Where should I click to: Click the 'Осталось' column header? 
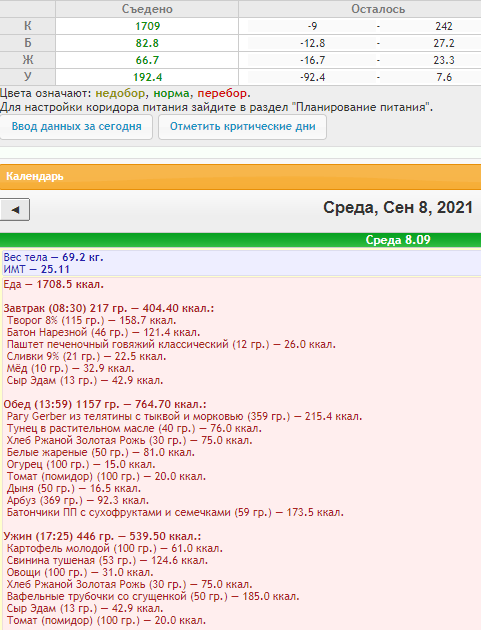(x=378, y=9)
